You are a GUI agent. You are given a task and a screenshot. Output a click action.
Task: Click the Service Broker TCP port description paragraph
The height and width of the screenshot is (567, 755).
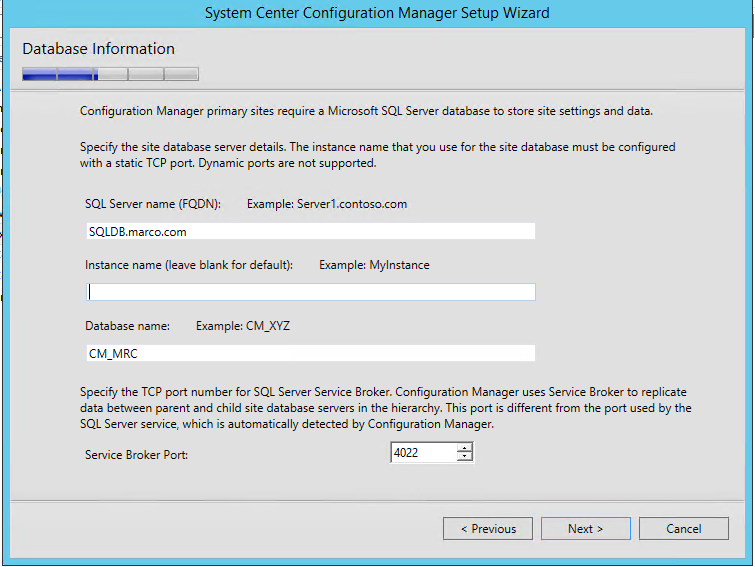point(385,408)
